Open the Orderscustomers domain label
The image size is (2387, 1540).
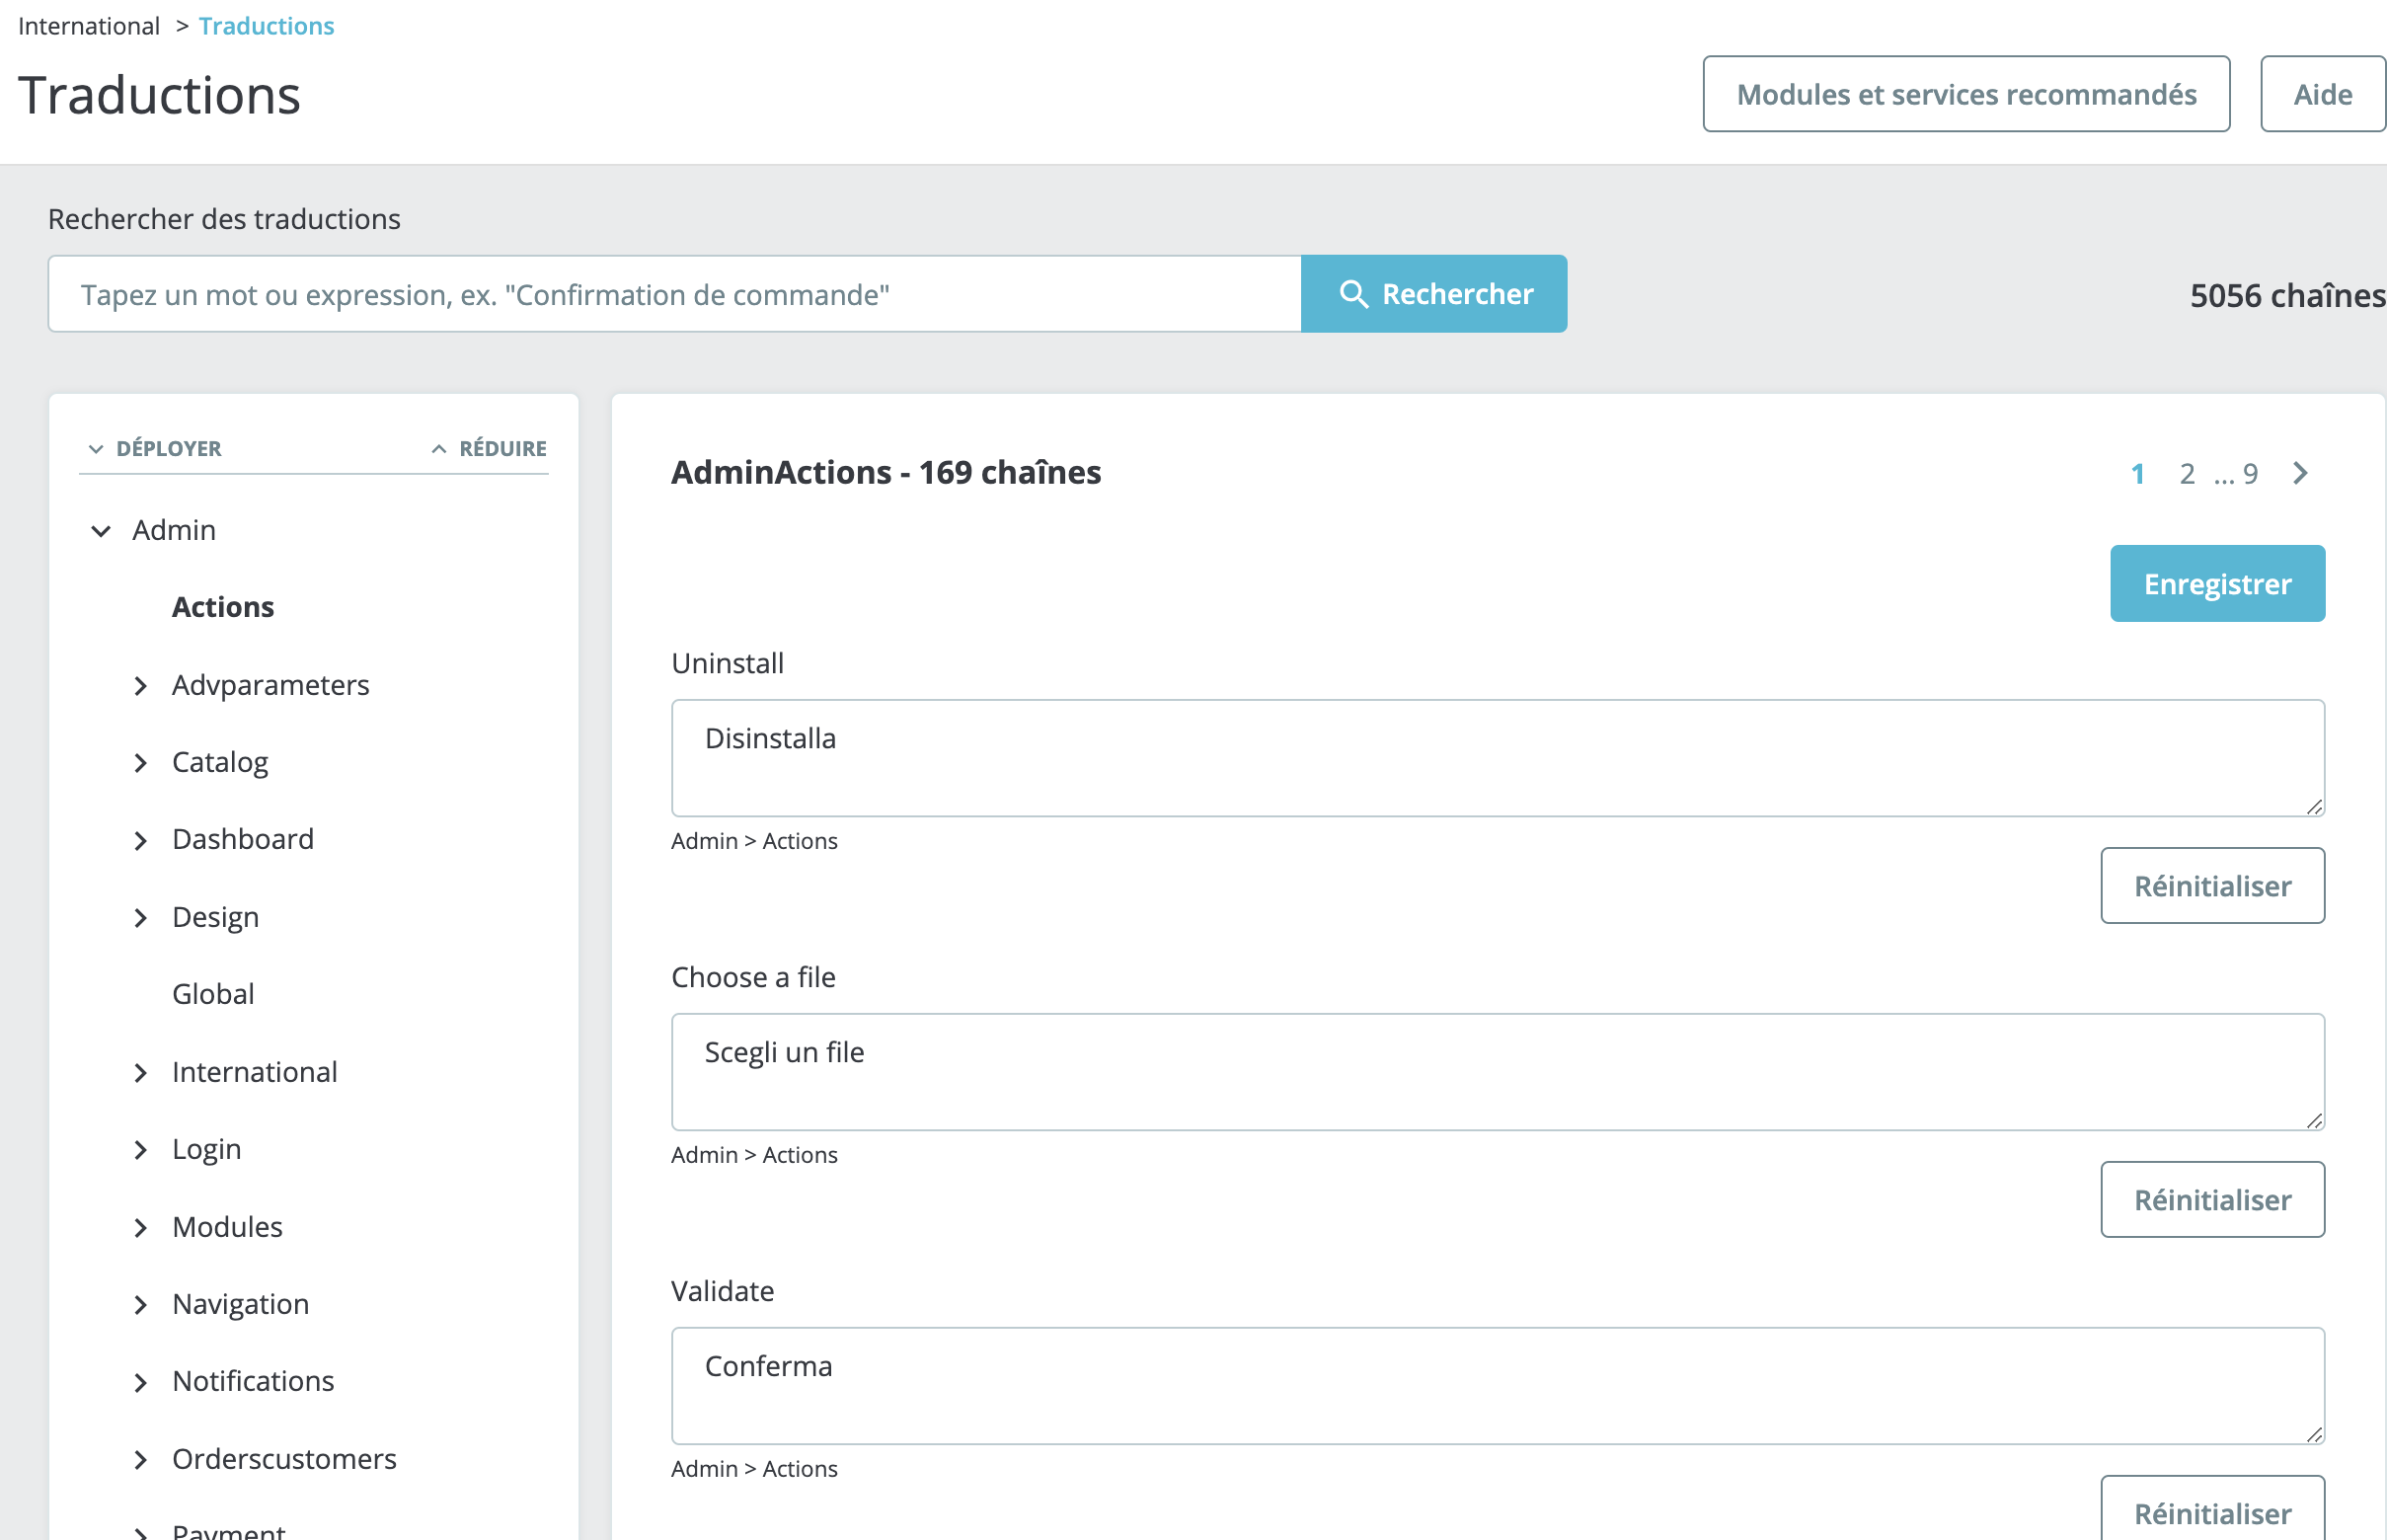pyautogui.click(x=284, y=1459)
